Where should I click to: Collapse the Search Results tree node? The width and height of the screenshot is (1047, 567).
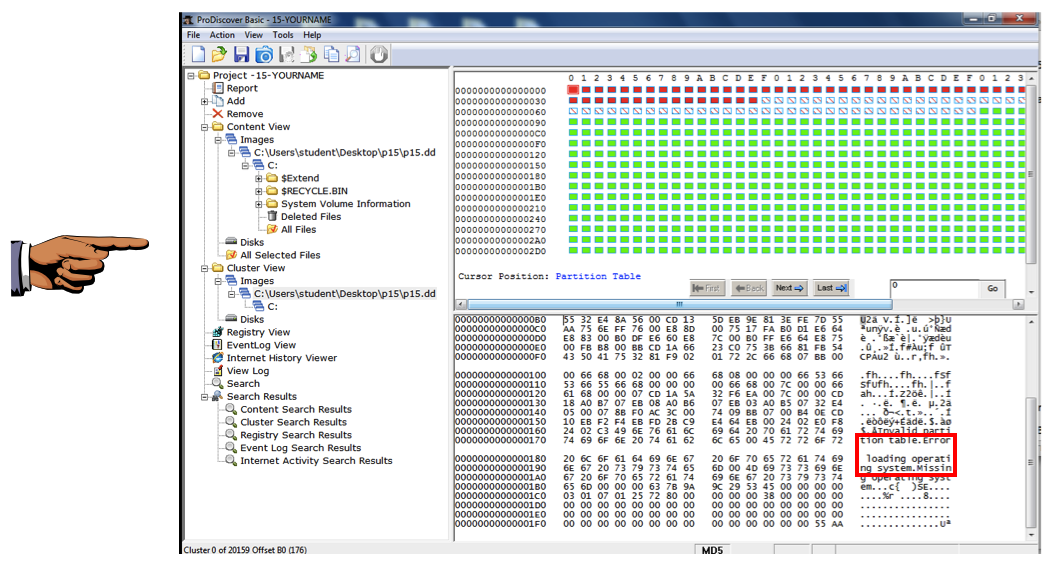click(205, 397)
